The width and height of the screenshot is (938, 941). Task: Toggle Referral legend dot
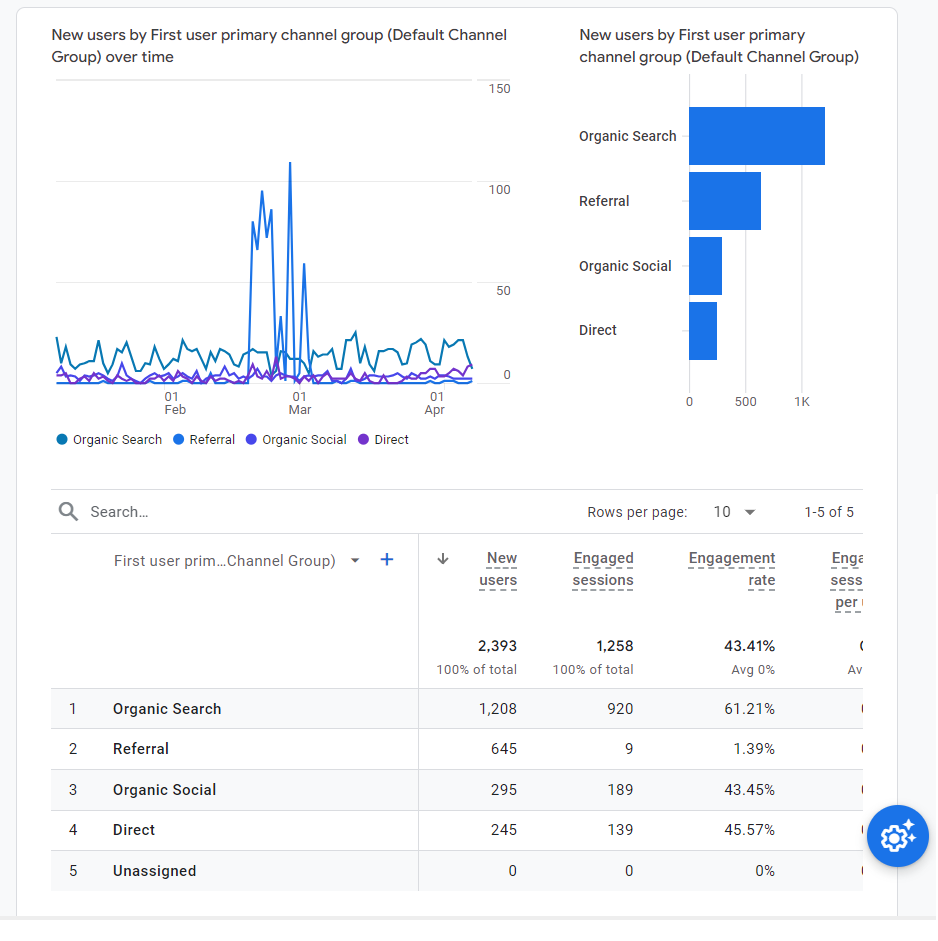point(178,439)
